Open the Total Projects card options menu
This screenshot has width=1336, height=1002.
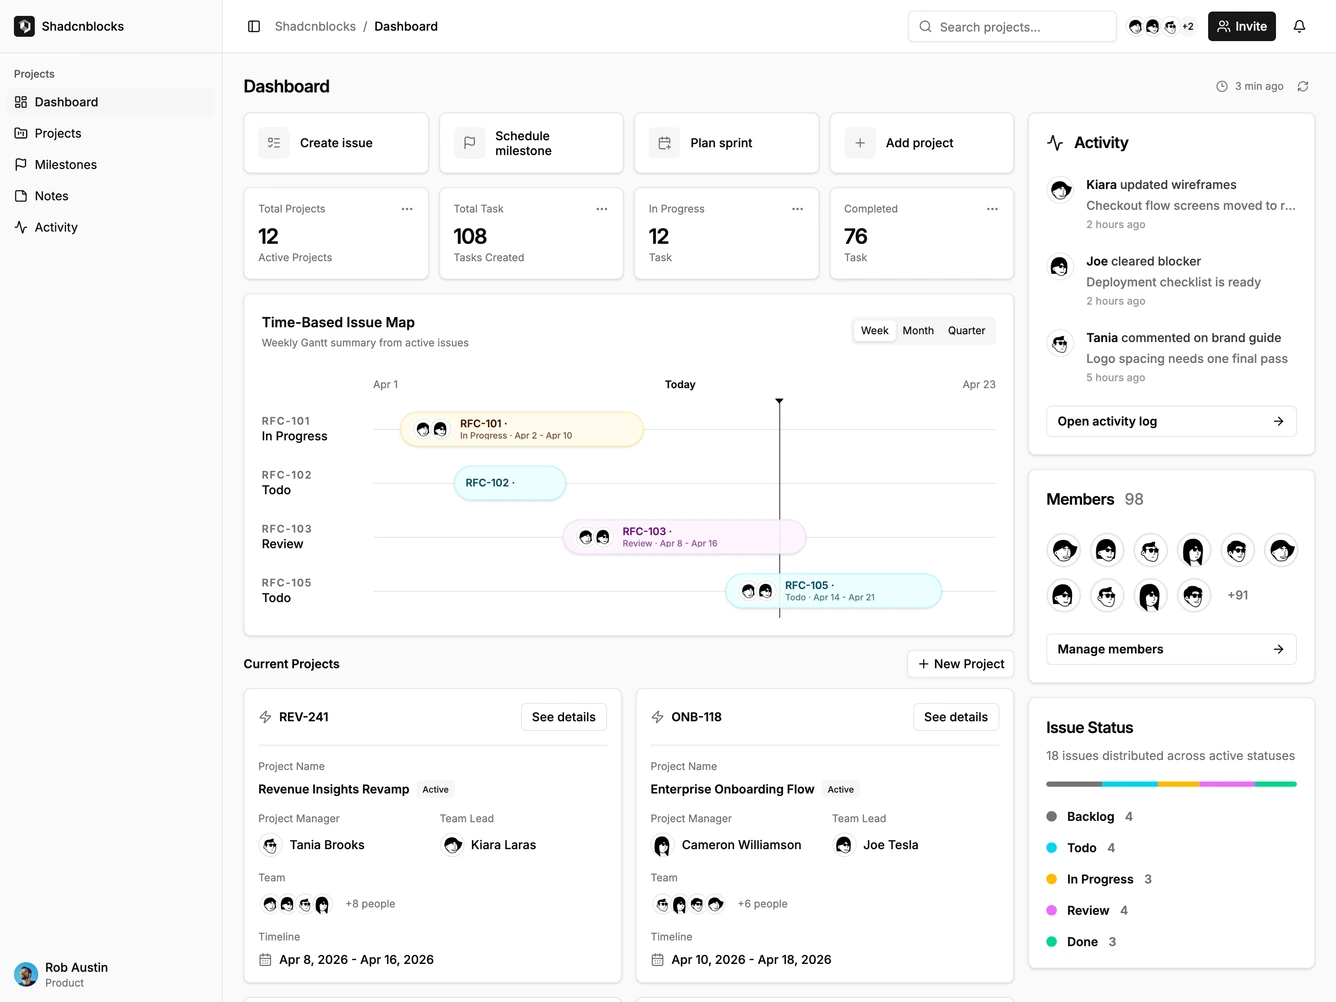coord(407,209)
